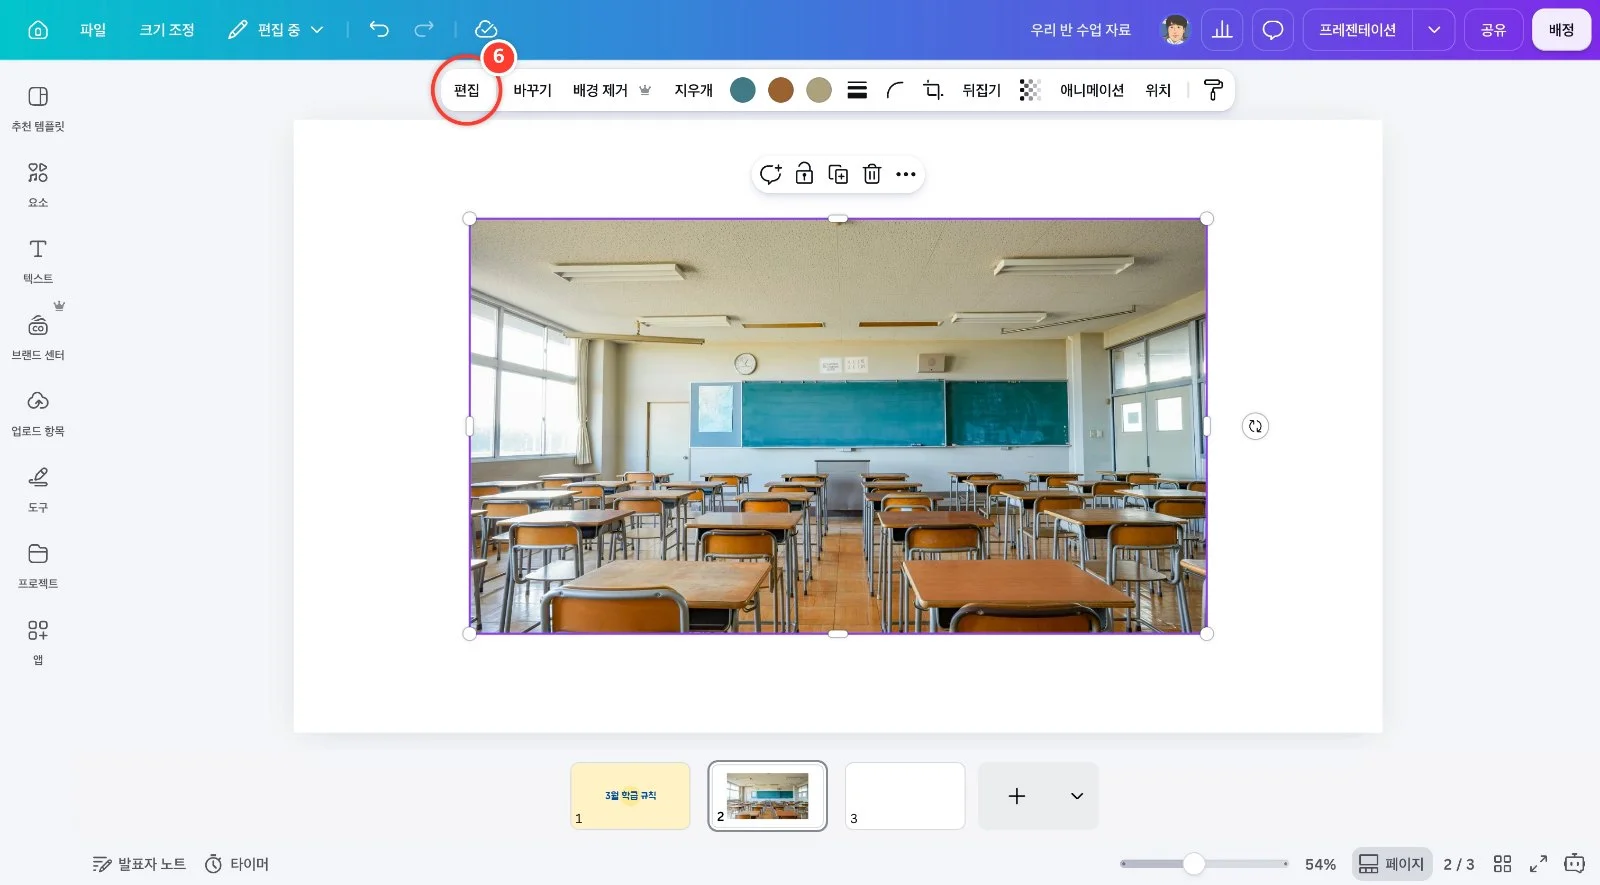Image resolution: width=1600 pixels, height=885 pixels.
Task: Go to the Canva home icon
Action: (x=38, y=30)
